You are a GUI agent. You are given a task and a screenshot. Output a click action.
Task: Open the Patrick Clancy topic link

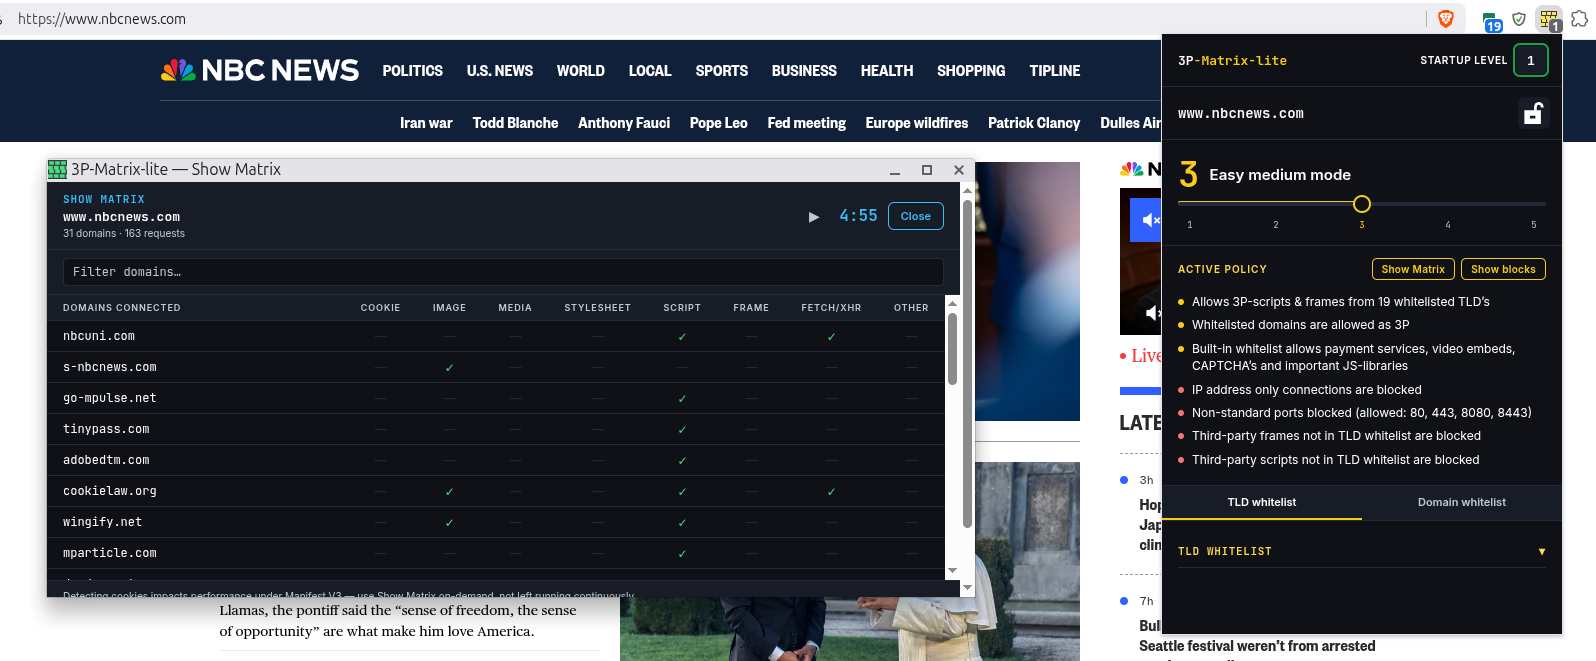point(1034,123)
